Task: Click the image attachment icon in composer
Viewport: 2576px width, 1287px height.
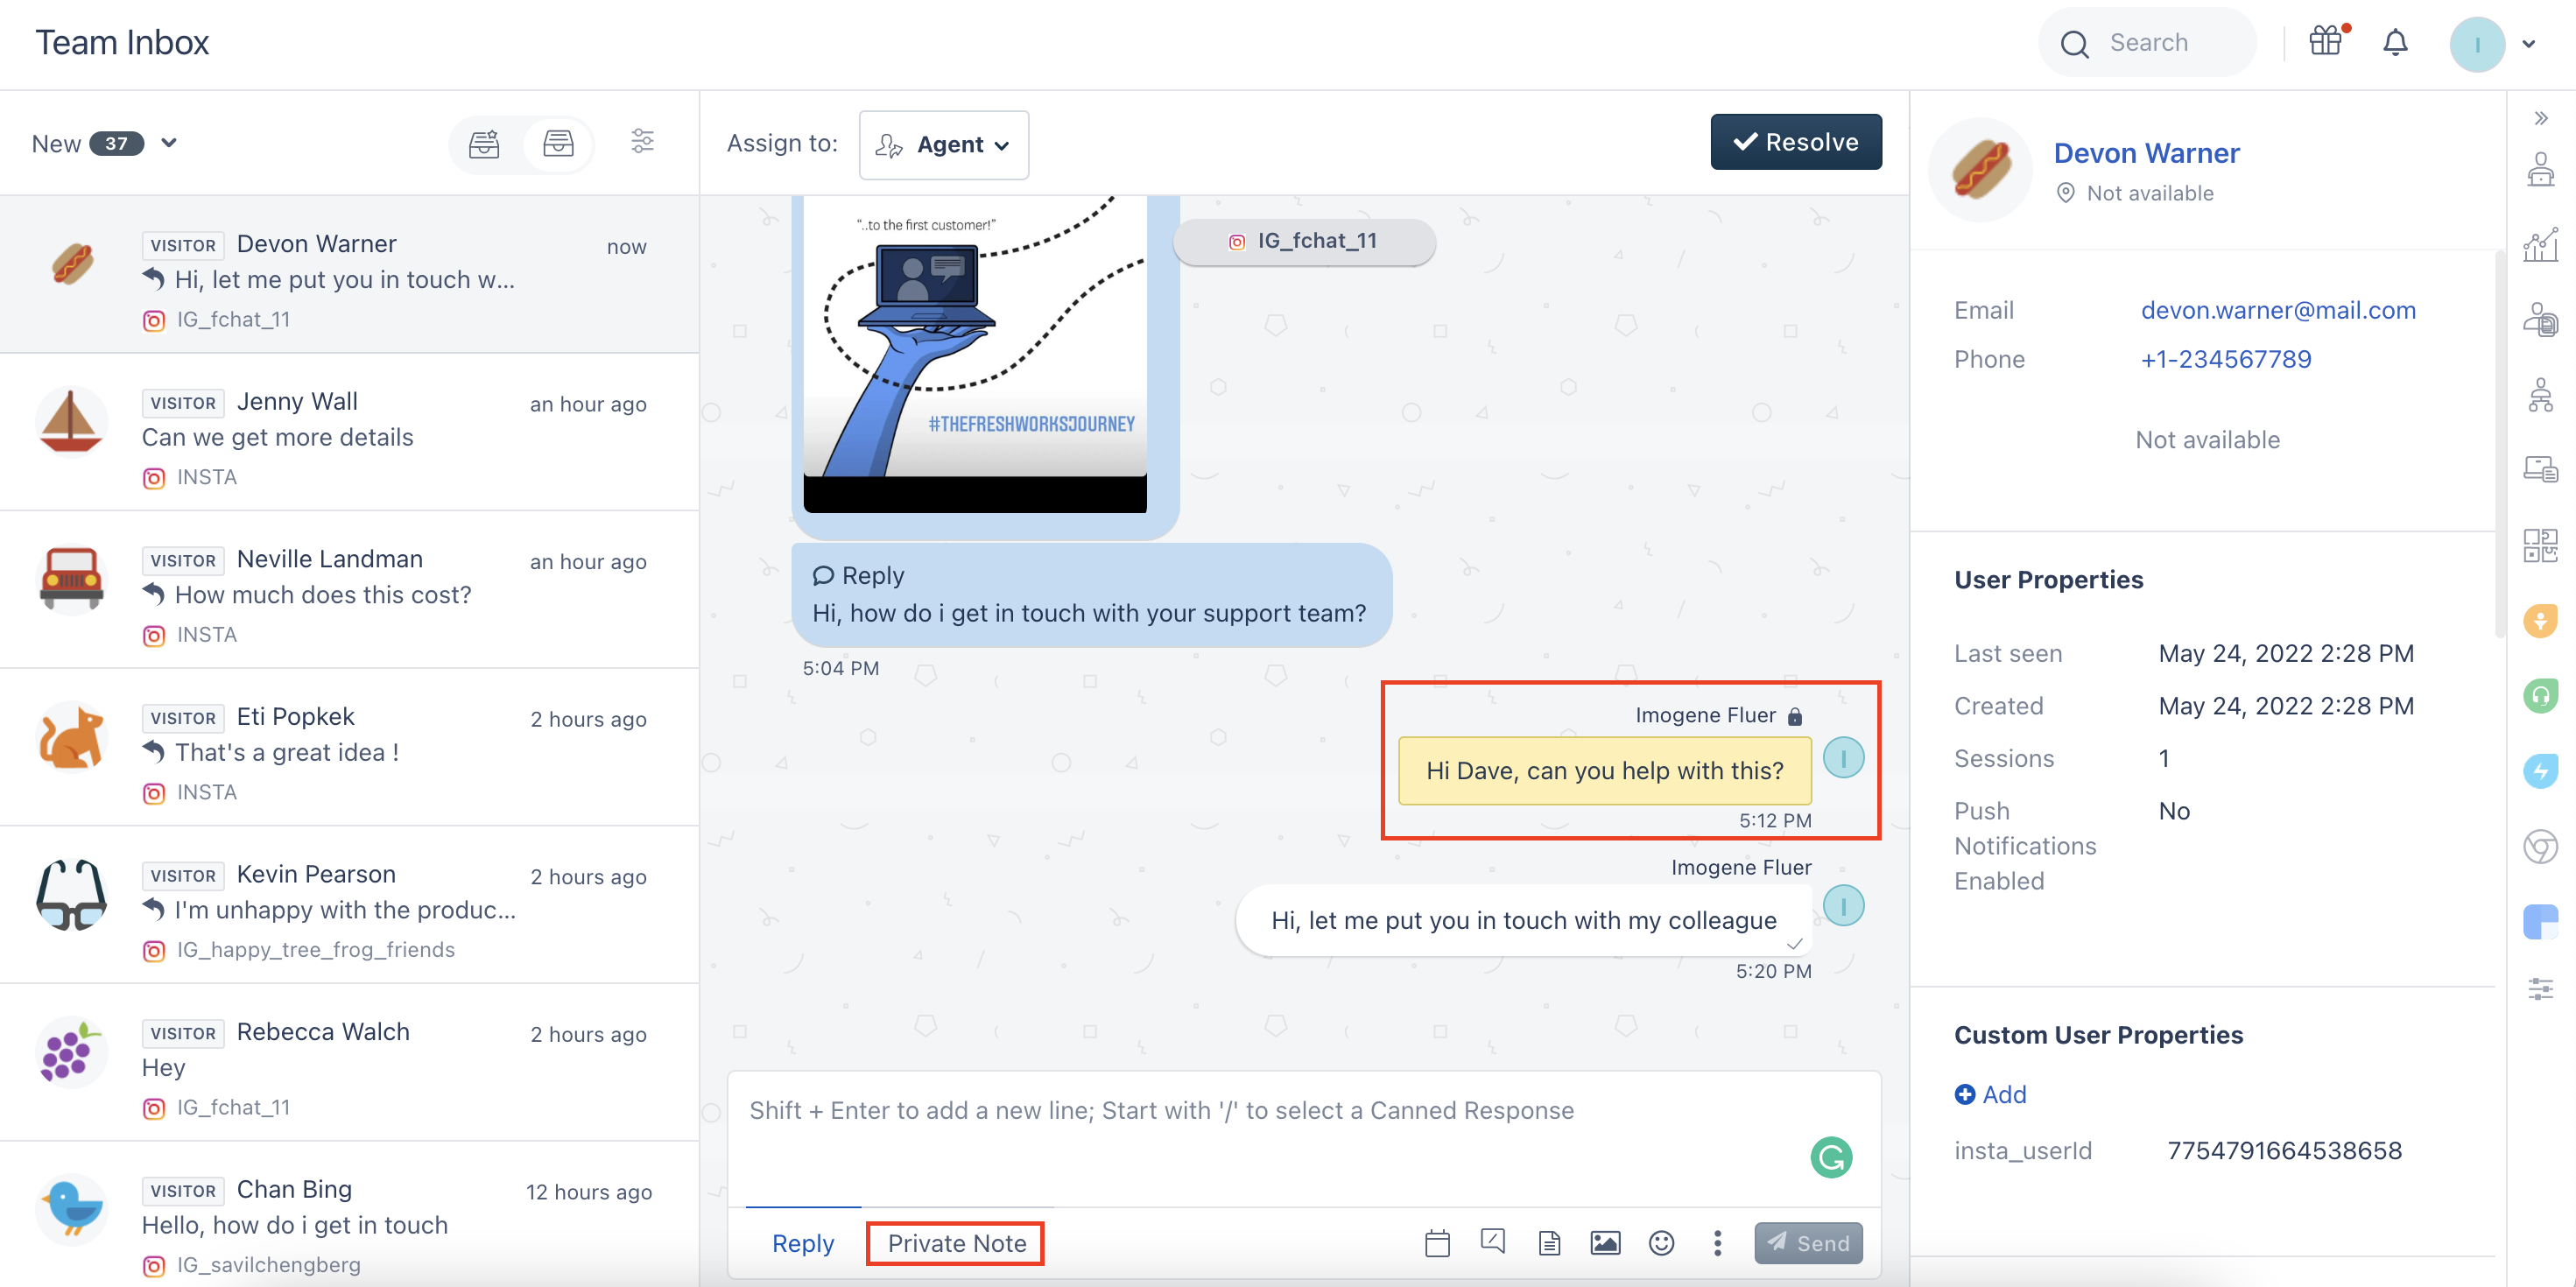Action: [1605, 1243]
